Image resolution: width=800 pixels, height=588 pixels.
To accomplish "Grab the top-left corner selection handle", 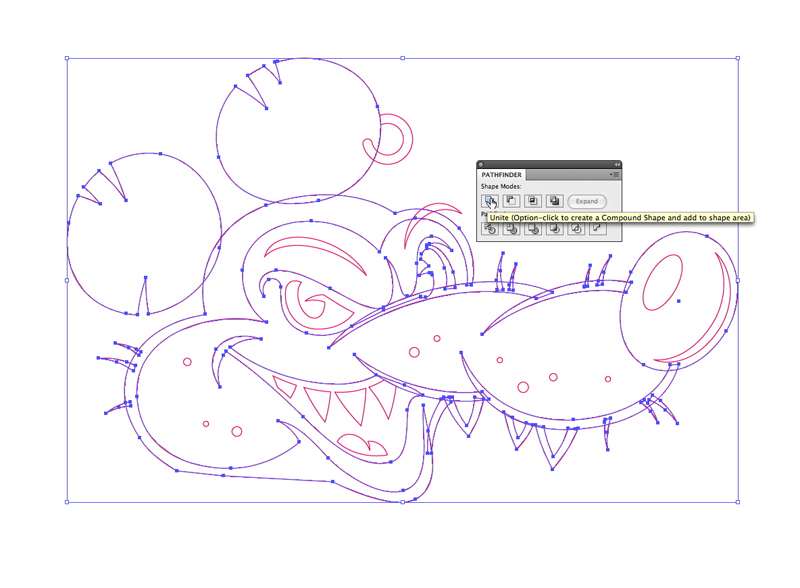I will click(67, 58).
